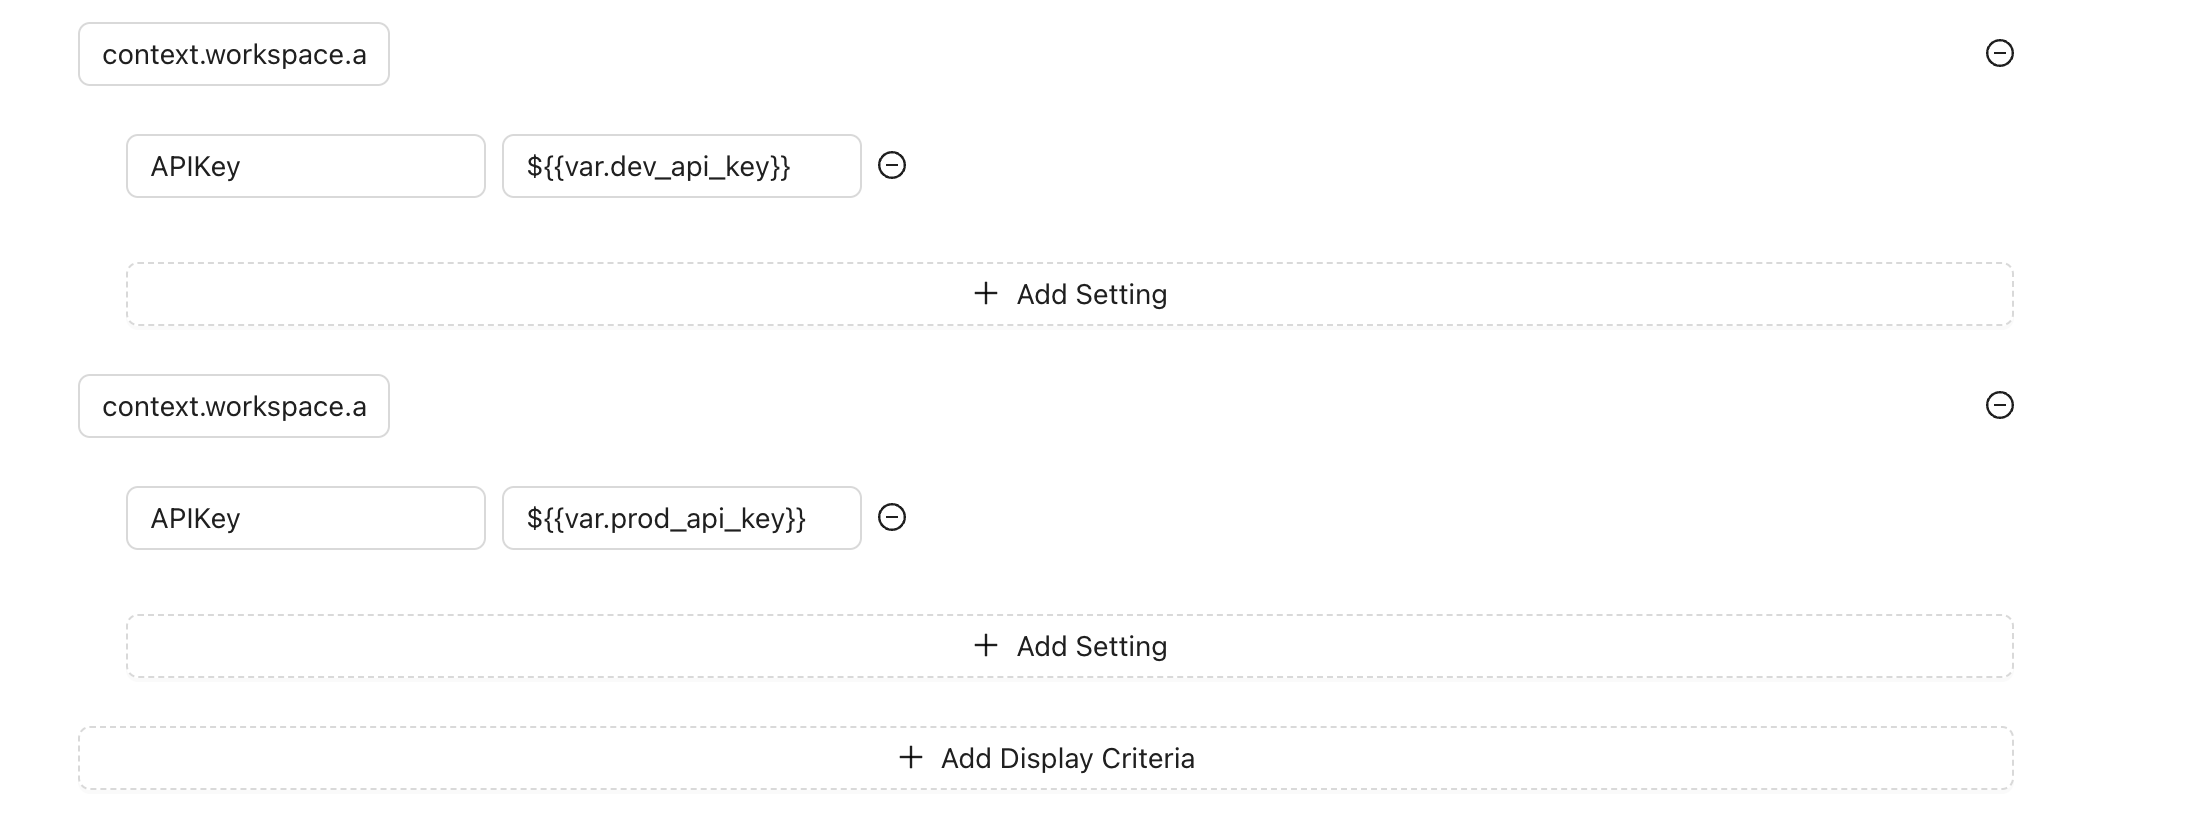
Task: Delete the ${{var.dev_api_key}} setting row
Action: pos(892,165)
